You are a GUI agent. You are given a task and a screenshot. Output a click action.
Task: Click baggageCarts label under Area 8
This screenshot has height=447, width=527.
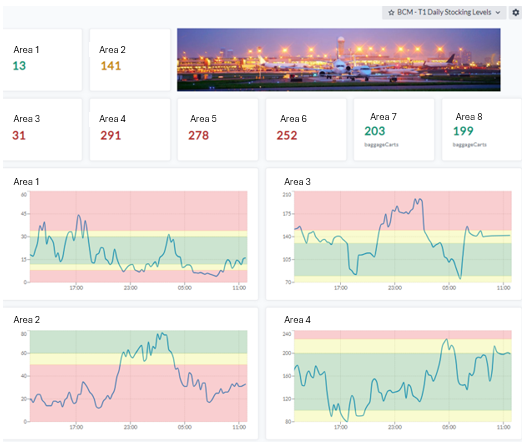click(x=470, y=145)
